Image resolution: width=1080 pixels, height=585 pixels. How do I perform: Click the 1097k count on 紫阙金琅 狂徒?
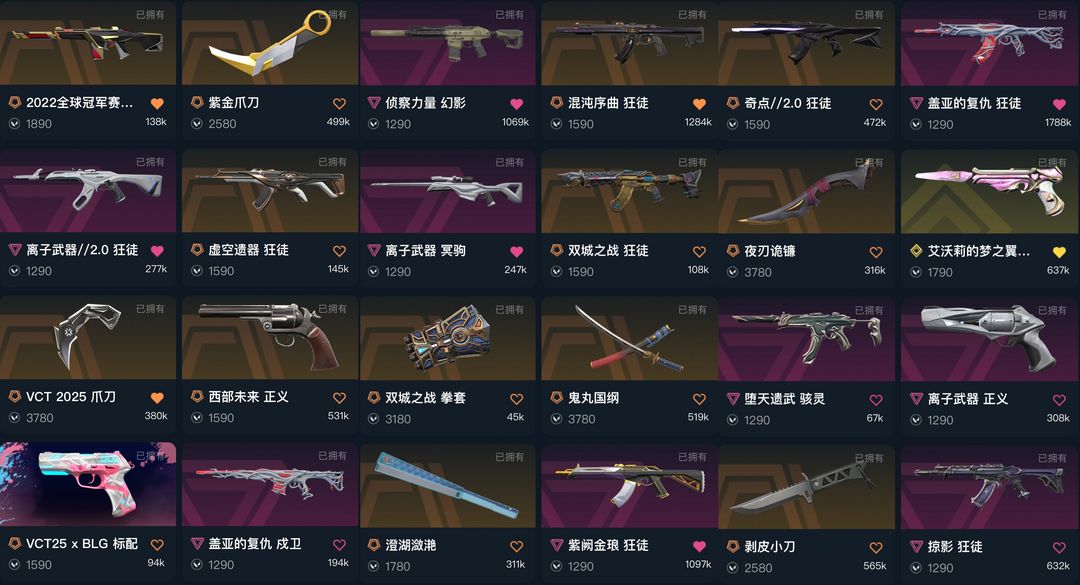[x=698, y=564]
